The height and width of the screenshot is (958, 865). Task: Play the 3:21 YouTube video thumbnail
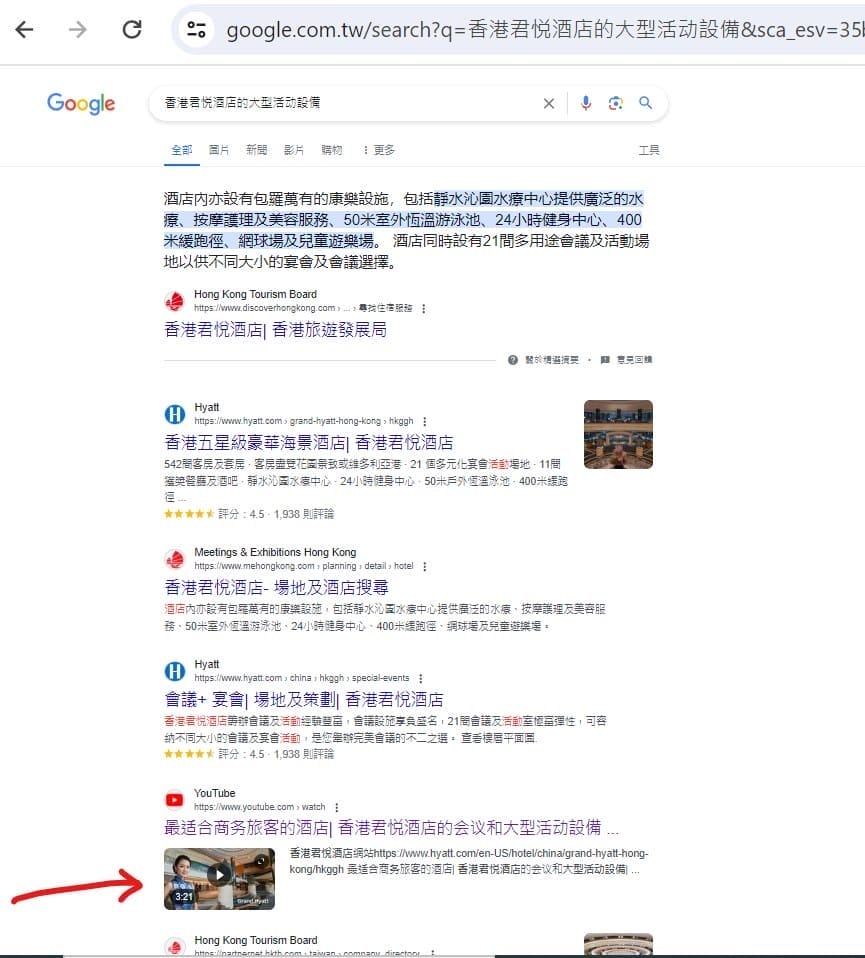(219, 879)
